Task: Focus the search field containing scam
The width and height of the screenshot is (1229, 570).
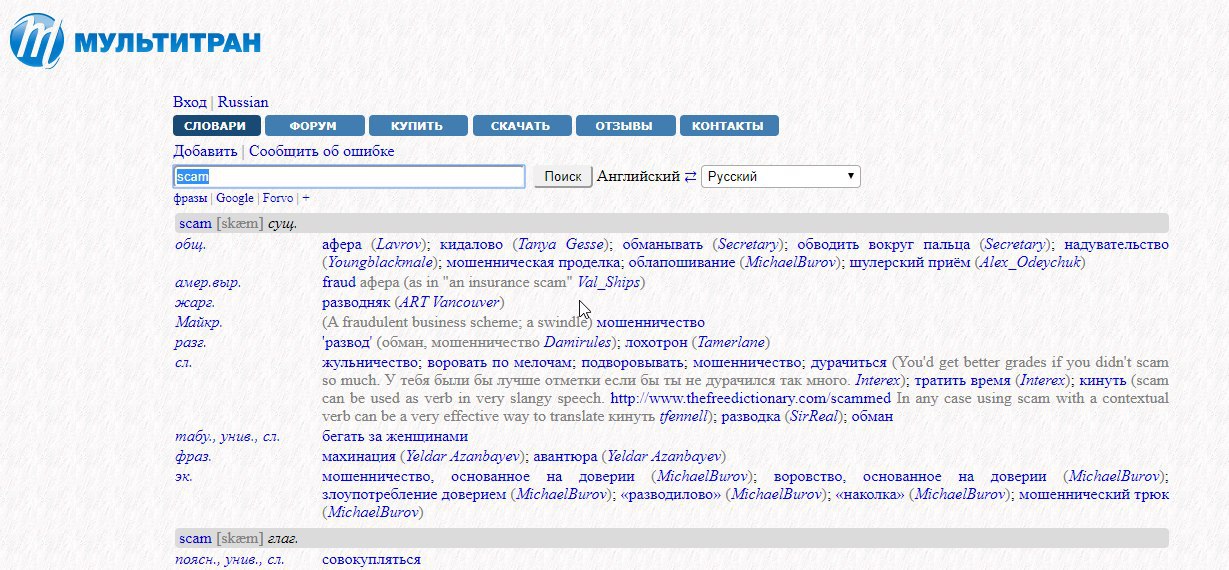Action: [349, 176]
